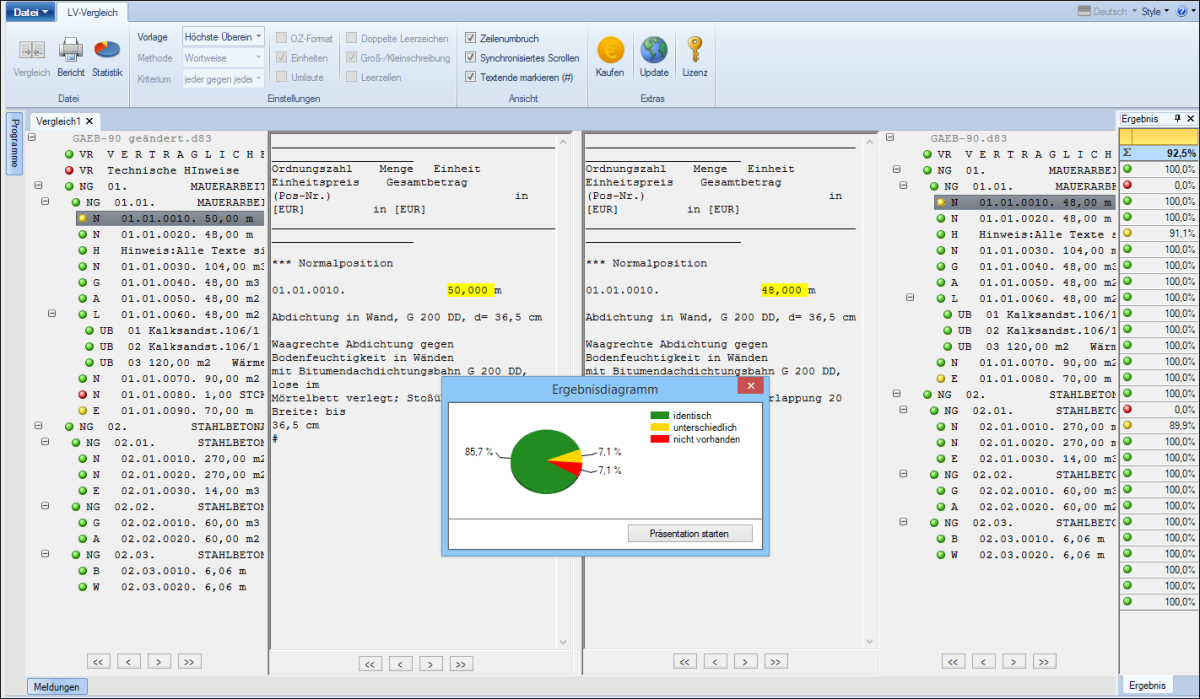Select E 01.01.0080. 70,00 m in right tree
Viewport: 1200px width, 699px height.
[1025, 379]
